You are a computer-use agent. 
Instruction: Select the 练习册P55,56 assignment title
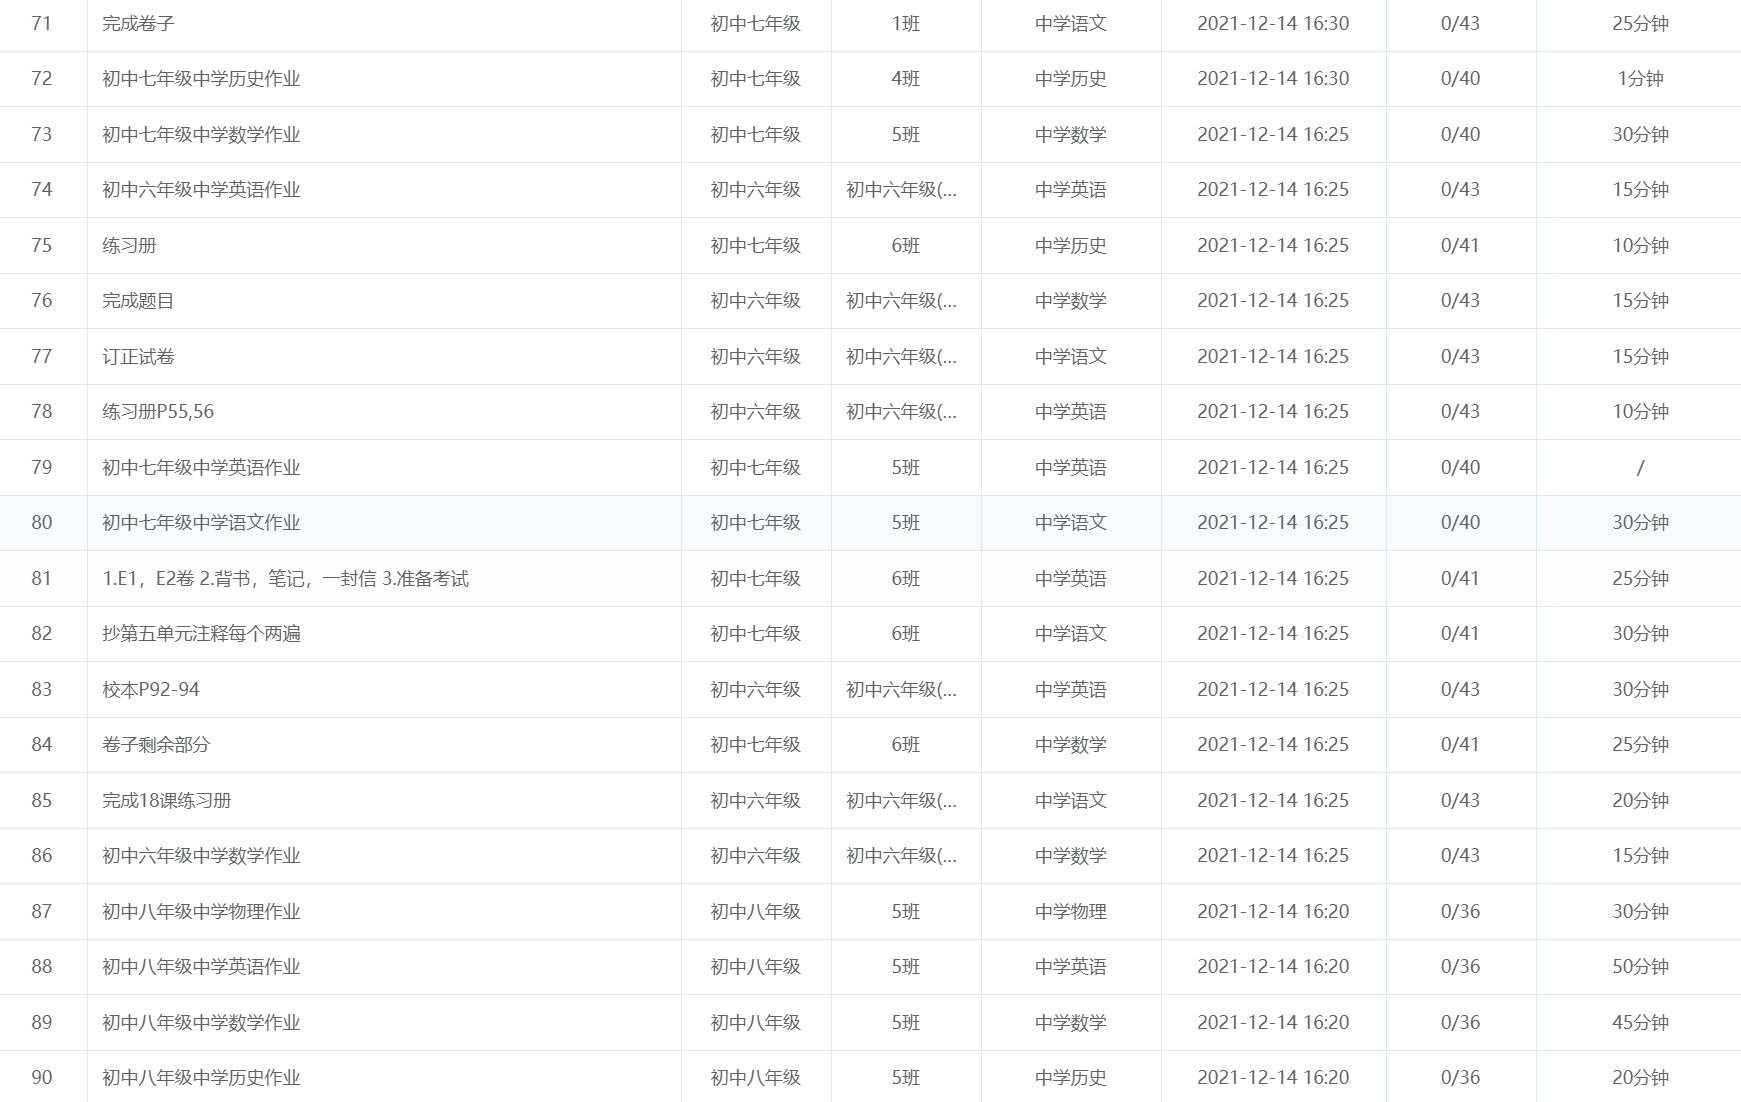point(158,411)
